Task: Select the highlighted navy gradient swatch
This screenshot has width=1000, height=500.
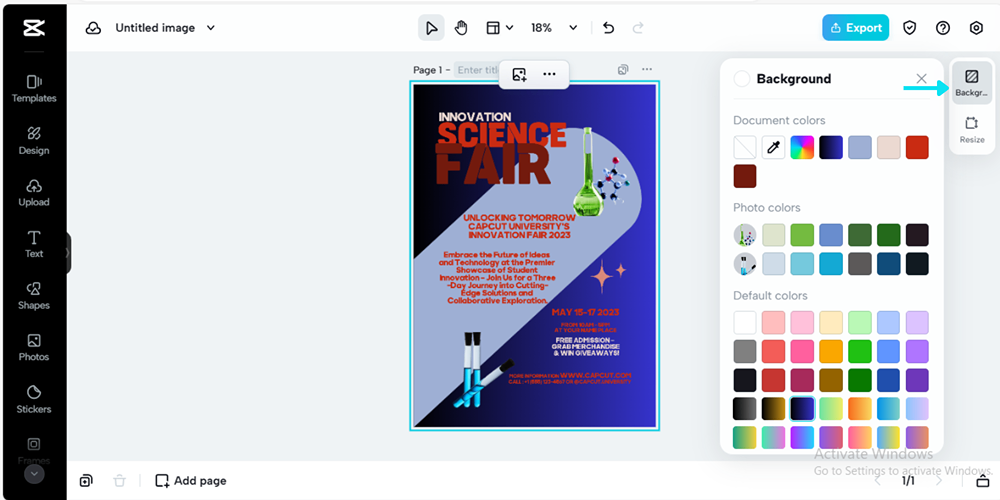Action: click(x=802, y=409)
